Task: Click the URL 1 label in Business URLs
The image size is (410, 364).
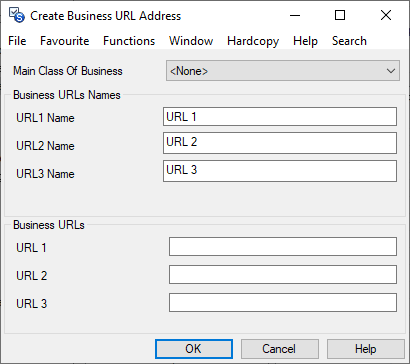Action: (31, 248)
